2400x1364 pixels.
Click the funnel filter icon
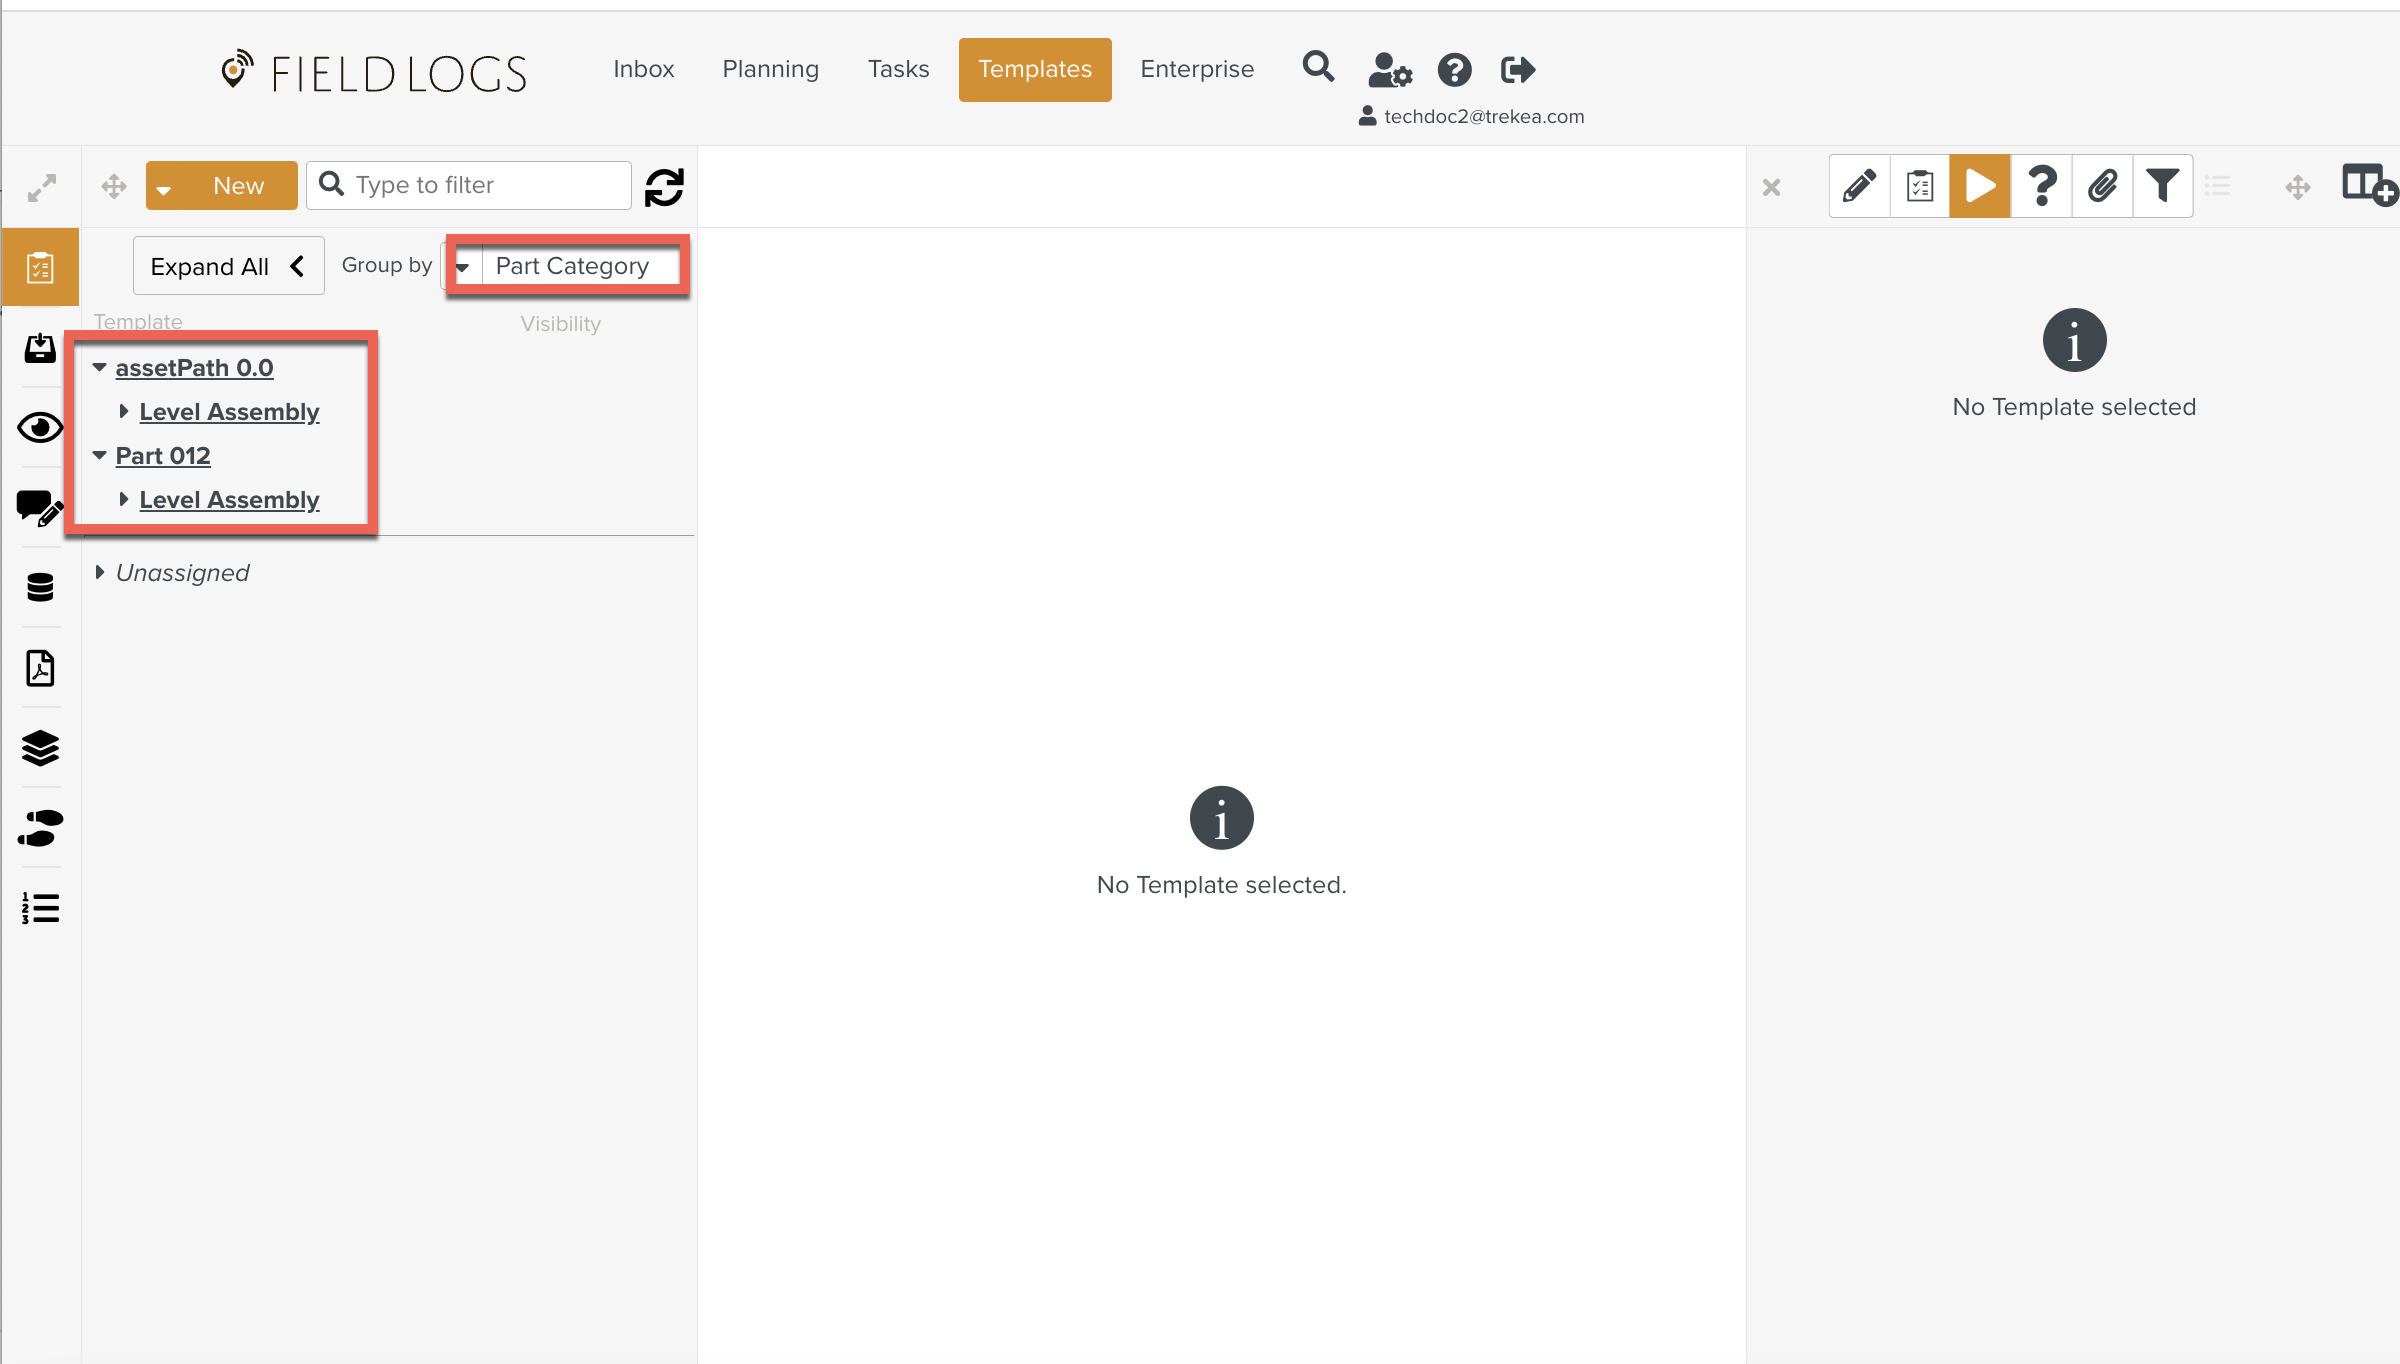click(x=2162, y=186)
